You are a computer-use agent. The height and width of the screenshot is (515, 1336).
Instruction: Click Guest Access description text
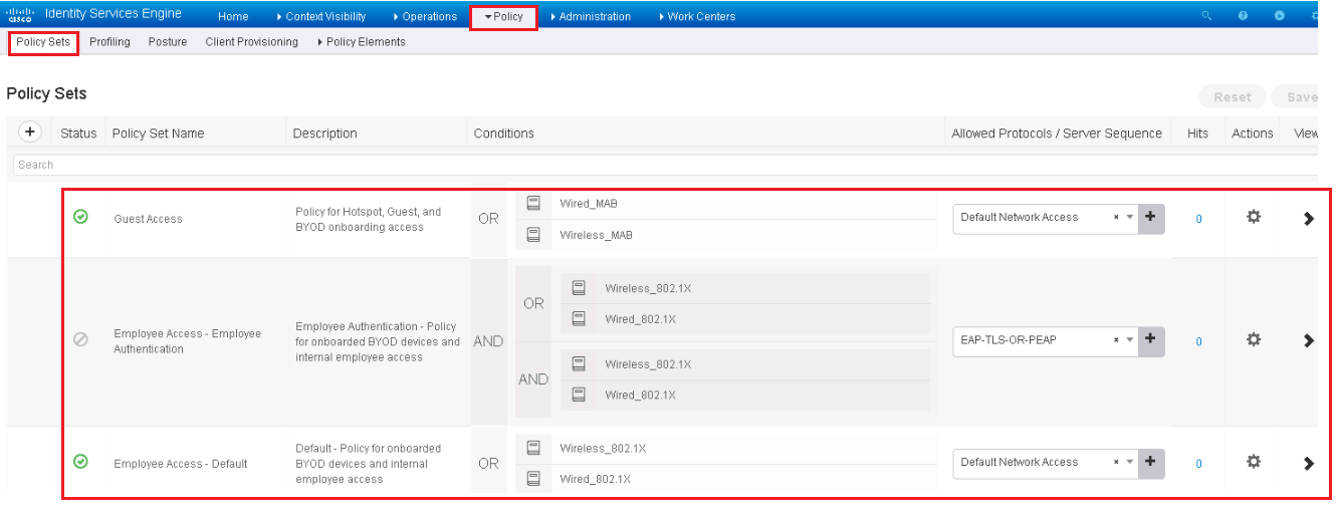click(x=368, y=219)
